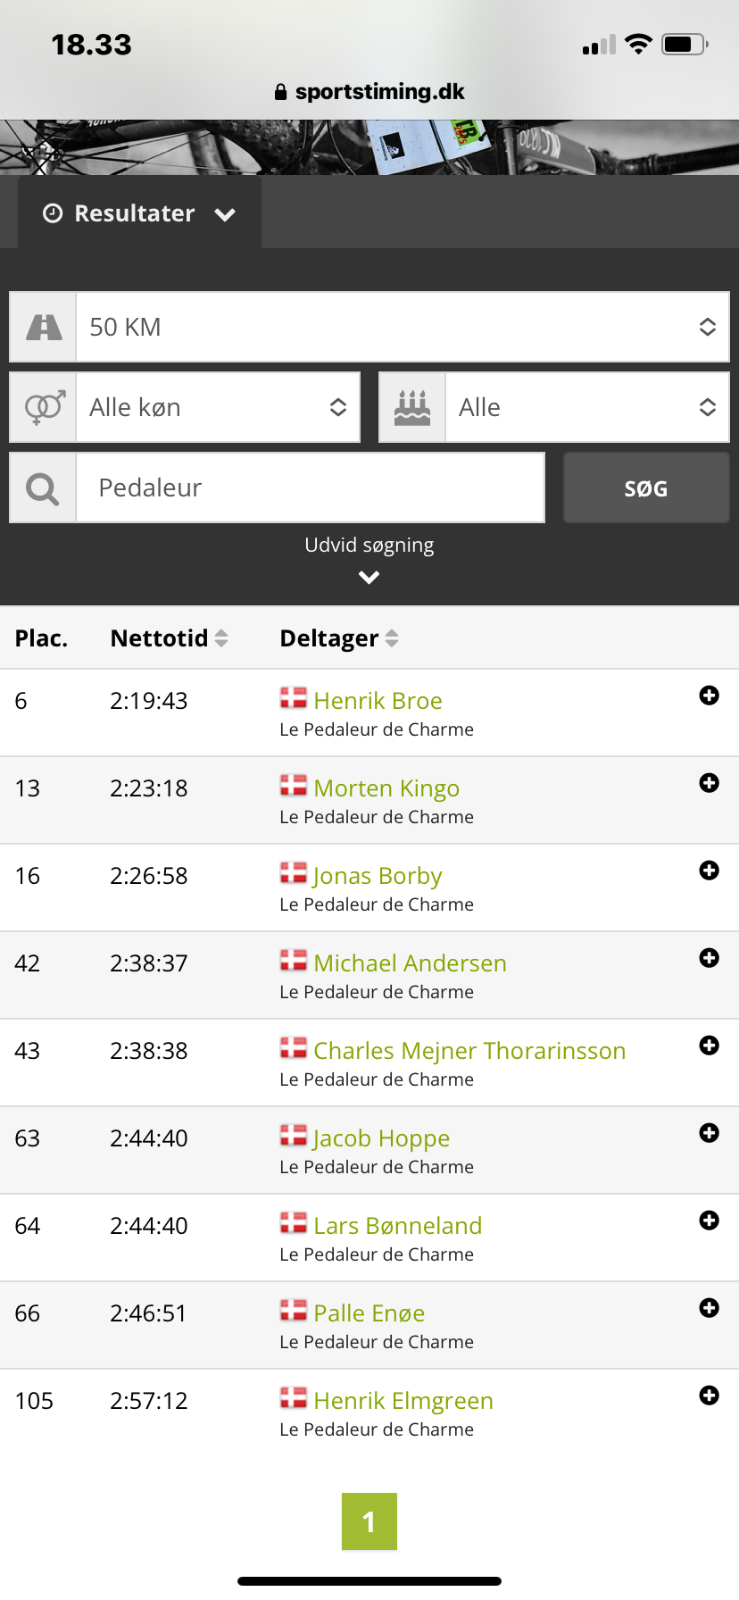Click the SØG search button
739x1600 pixels.
[x=646, y=488]
